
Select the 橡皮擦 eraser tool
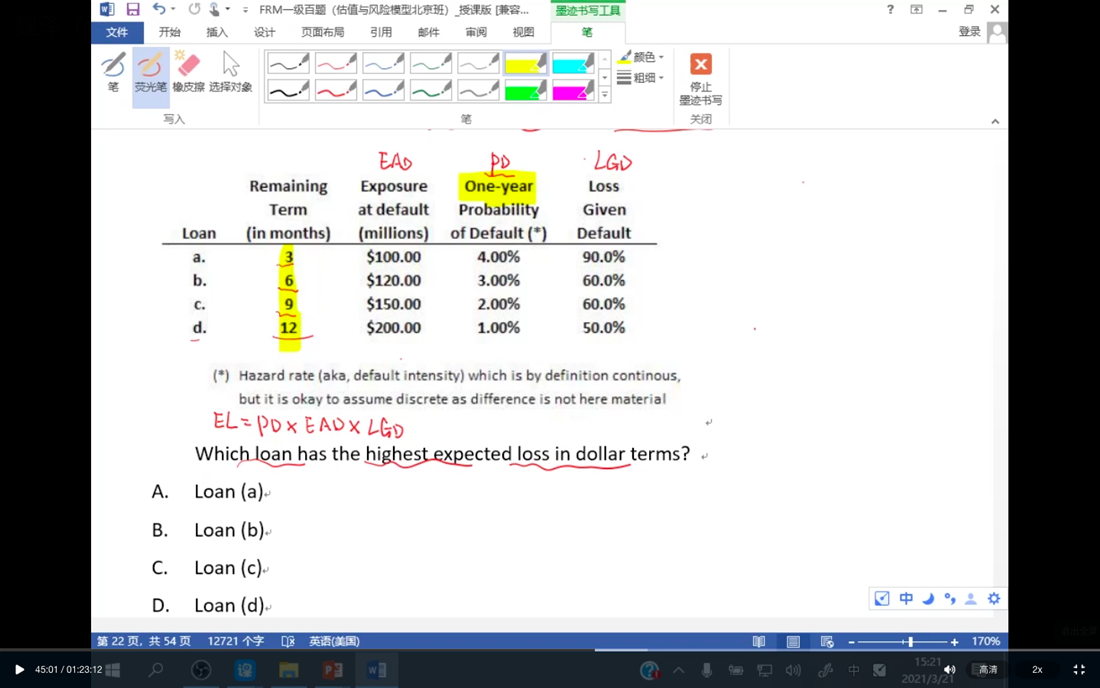188,73
